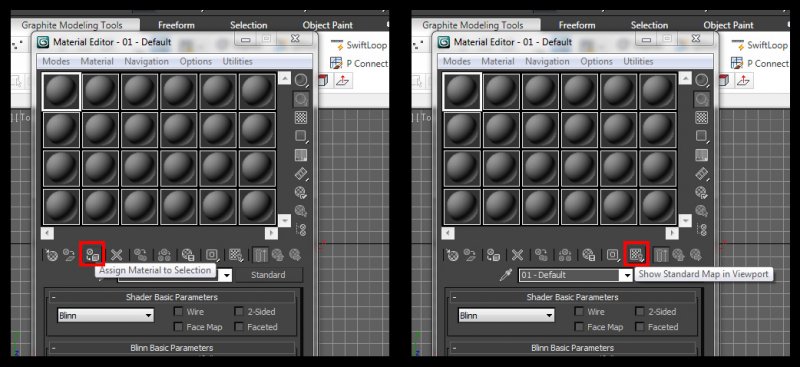Image resolution: width=800 pixels, height=367 pixels.
Task: Click Standard material type button, left screenshot
Action: coord(268,275)
